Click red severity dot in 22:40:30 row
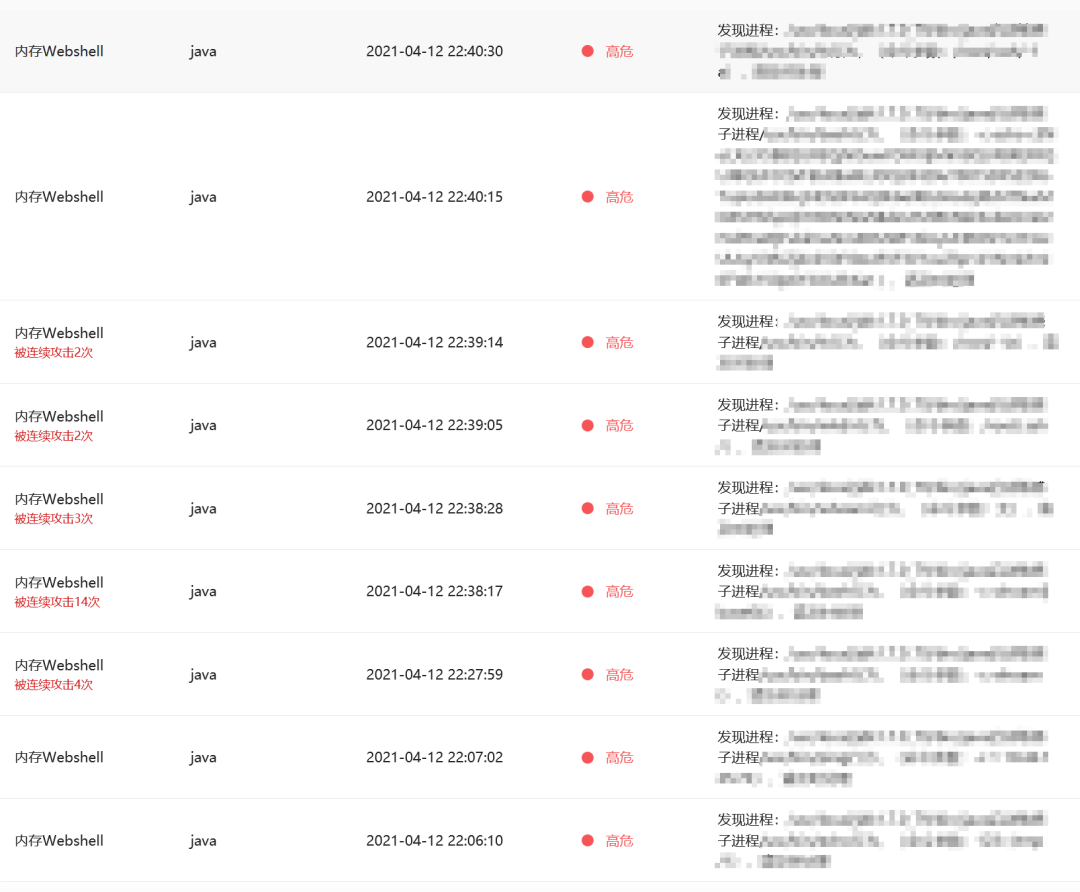 tap(588, 51)
